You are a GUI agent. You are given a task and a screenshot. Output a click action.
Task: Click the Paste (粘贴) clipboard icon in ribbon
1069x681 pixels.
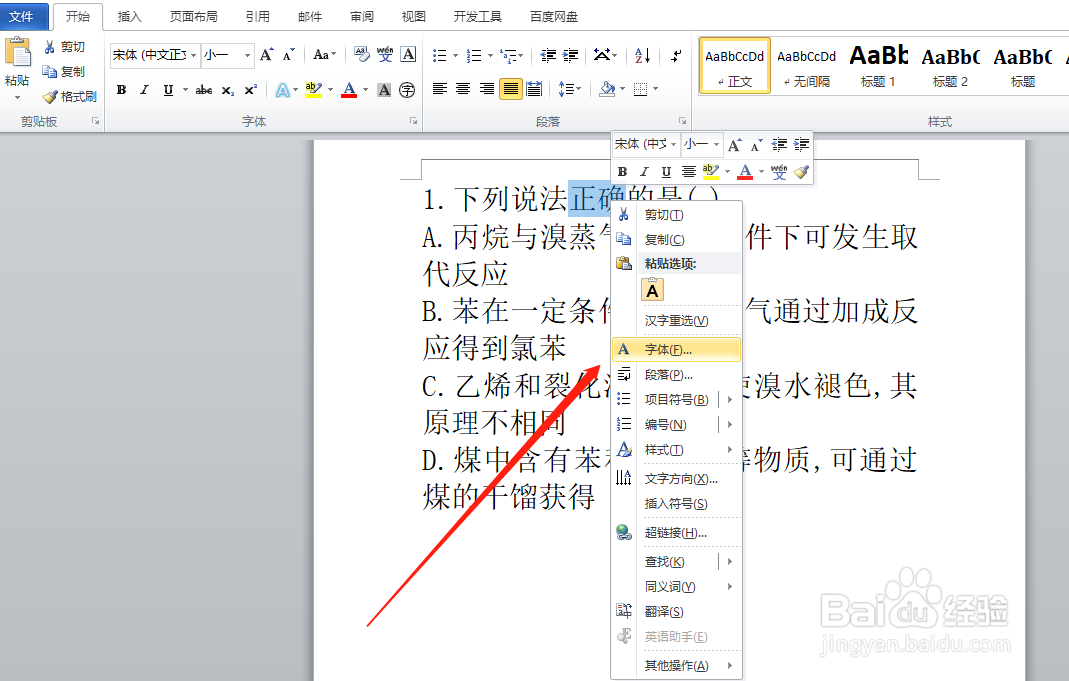(x=18, y=53)
